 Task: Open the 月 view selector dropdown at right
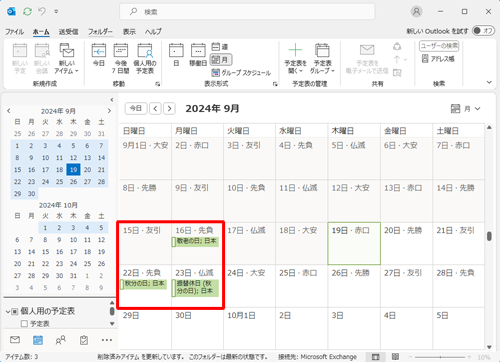pyautogui.click(x=466, y=109)
